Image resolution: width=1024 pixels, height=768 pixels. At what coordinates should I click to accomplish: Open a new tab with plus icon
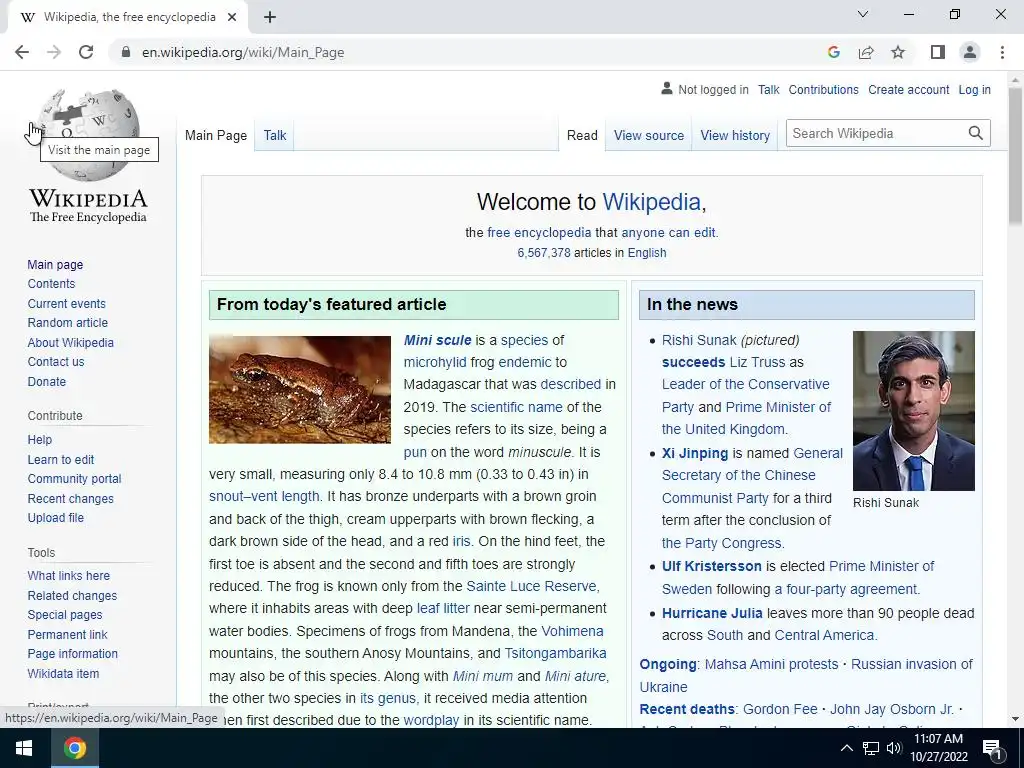[270, 17]
